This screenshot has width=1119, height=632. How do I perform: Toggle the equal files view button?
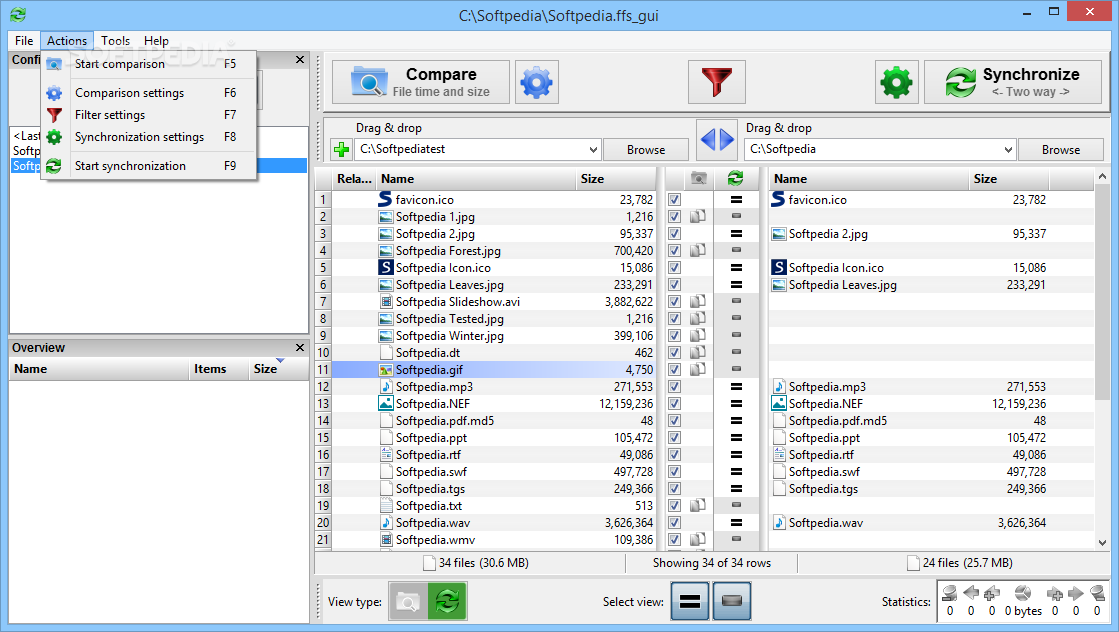[x=689, y=601]
